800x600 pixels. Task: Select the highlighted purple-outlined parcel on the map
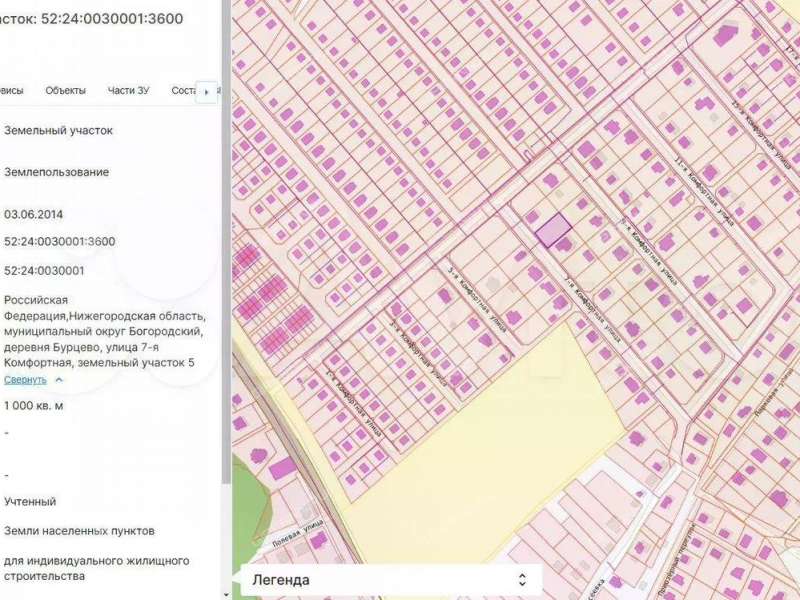tap(552, 231)
